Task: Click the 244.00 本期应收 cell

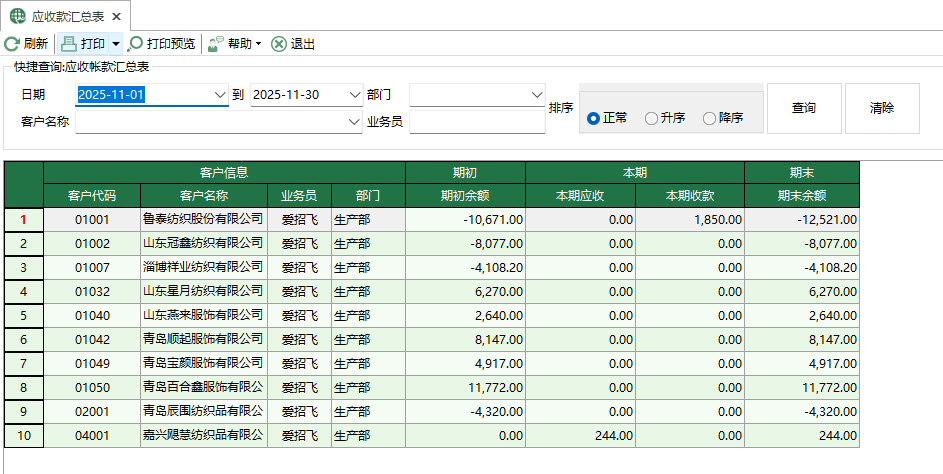Action: point(580,436)
